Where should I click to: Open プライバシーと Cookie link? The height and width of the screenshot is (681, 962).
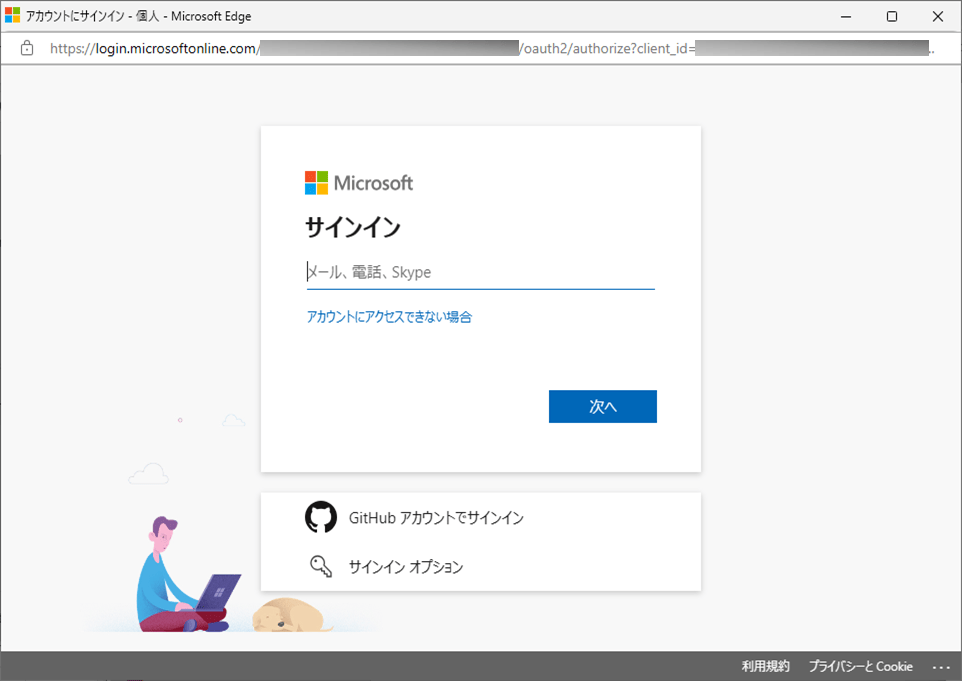[861, 666]
